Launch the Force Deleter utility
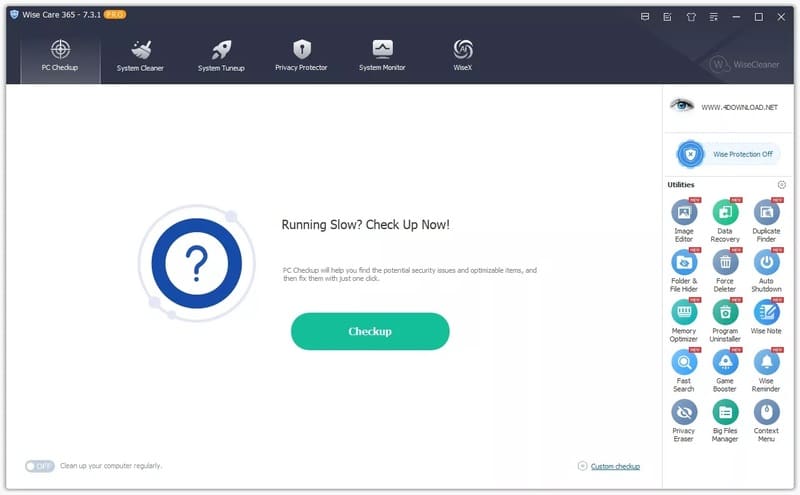 (x=725, y=270)
